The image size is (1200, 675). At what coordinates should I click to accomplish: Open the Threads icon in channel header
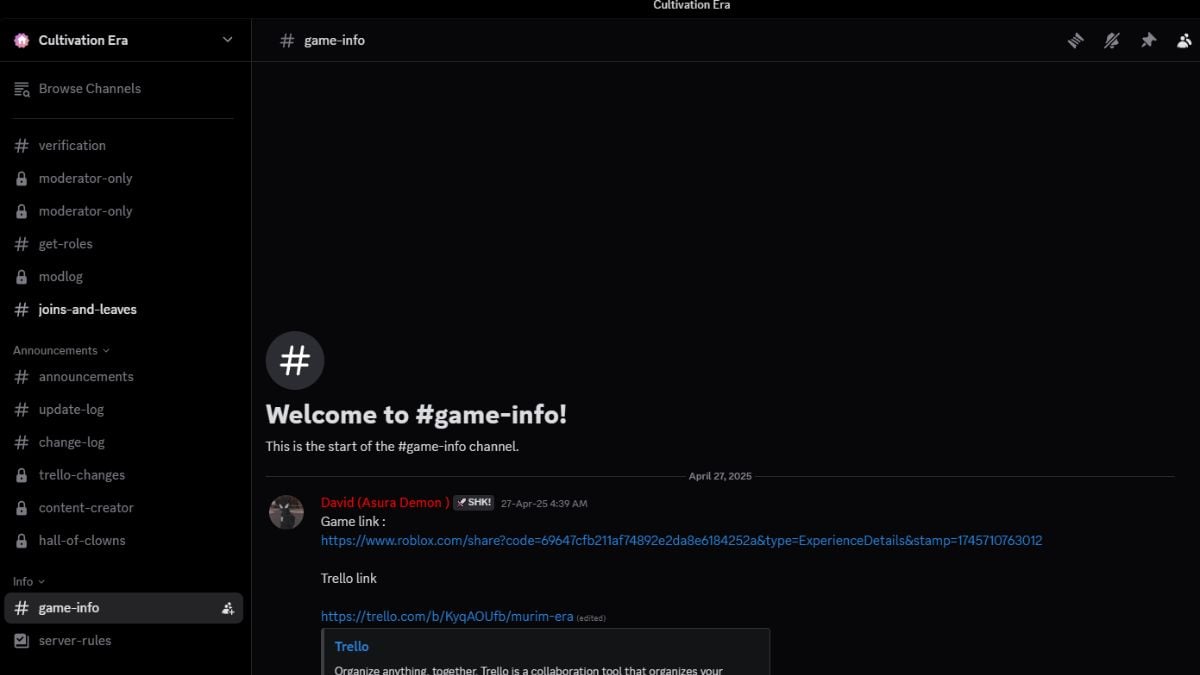tap(1075, 40)
